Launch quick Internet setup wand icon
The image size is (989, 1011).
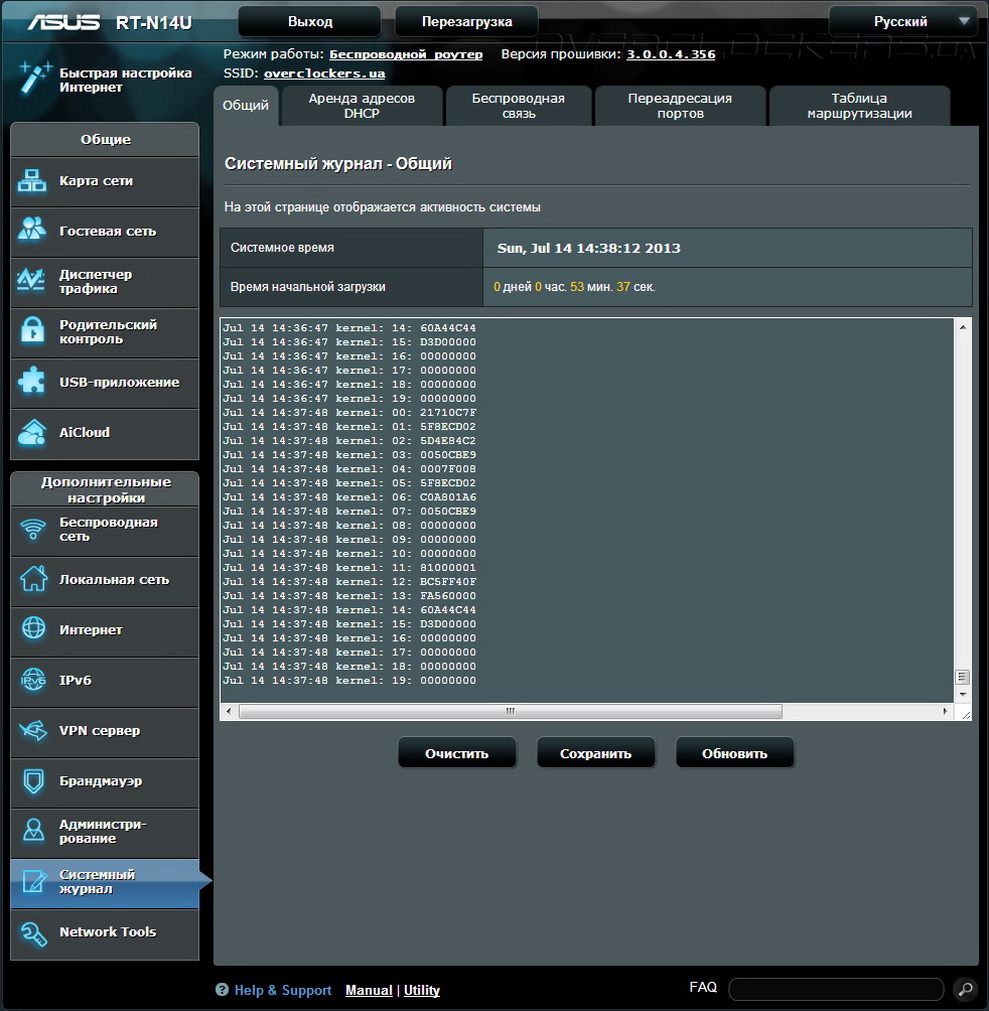pos(35,78)
